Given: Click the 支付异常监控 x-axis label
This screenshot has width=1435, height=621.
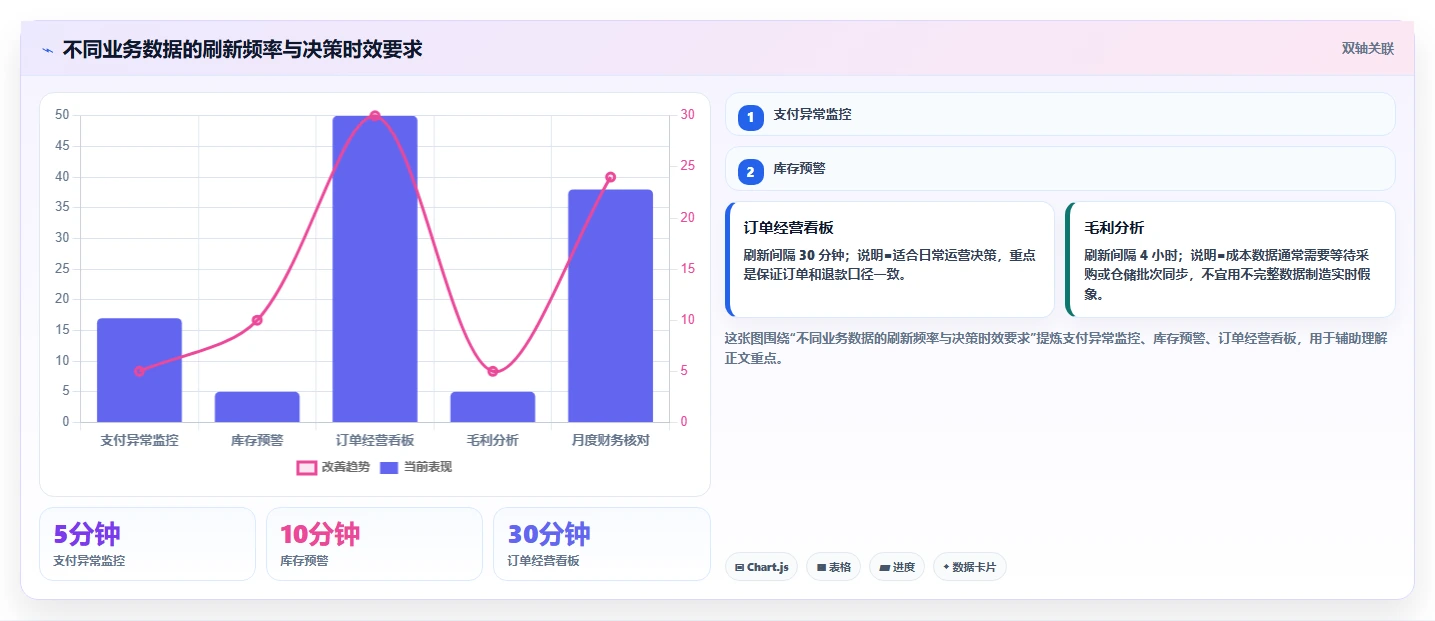Looking at the screenshot, I should [x=139, y=440].
